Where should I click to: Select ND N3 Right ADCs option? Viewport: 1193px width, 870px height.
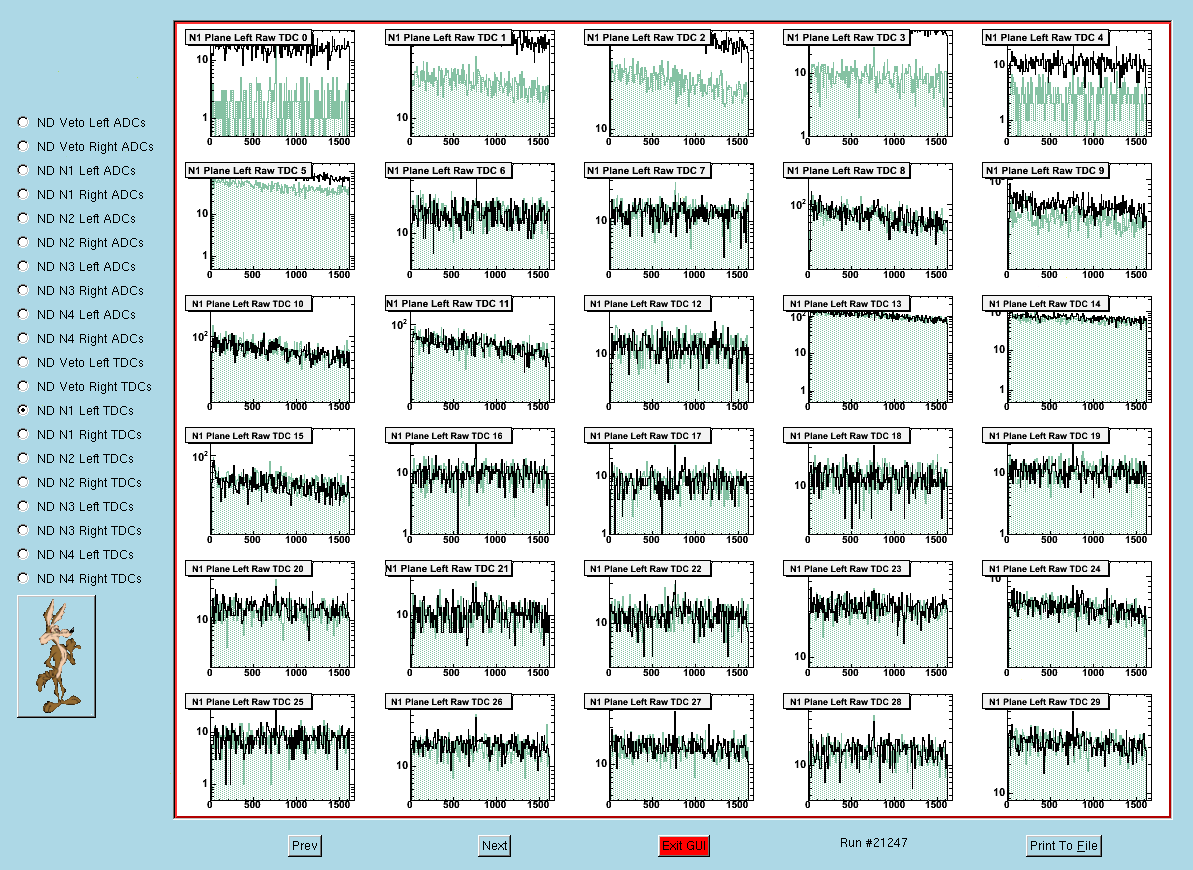24,290
